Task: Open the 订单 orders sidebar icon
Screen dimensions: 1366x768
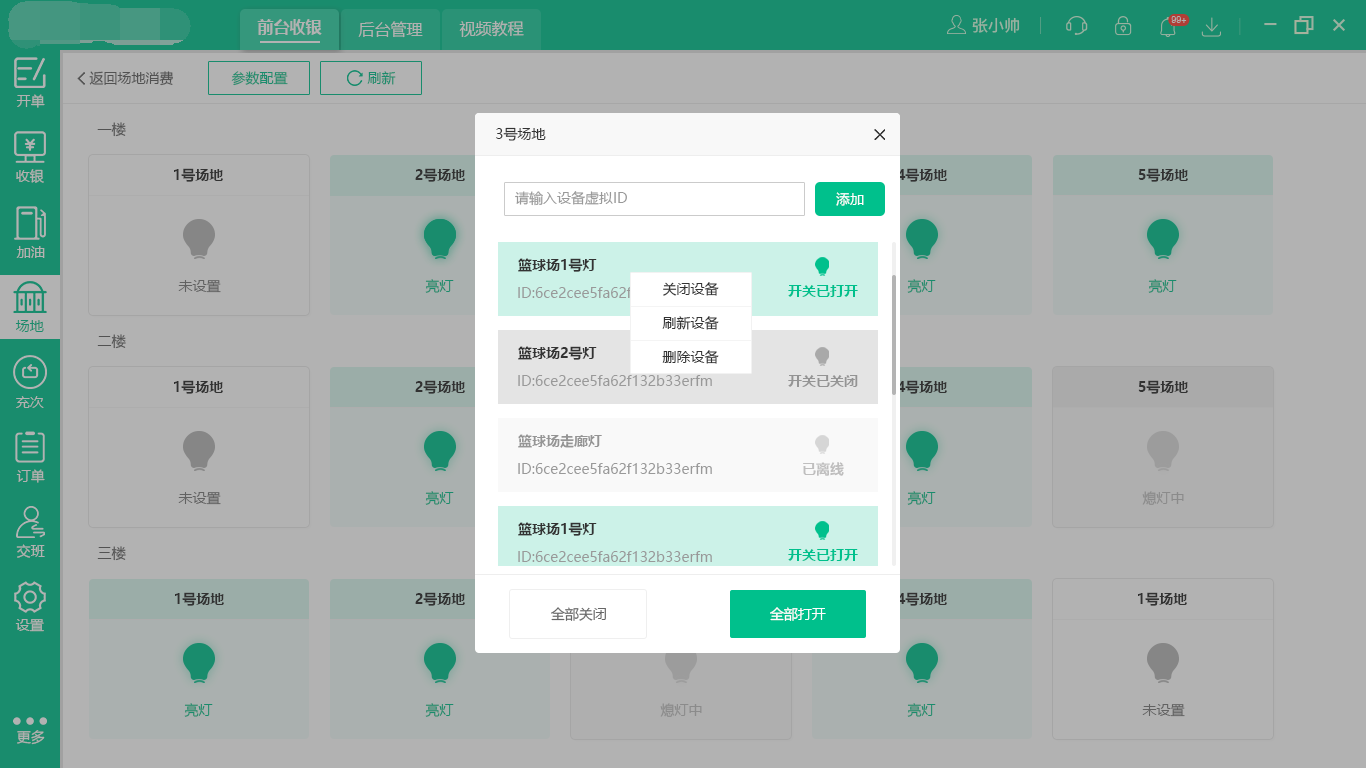Action: pos(30,456)
